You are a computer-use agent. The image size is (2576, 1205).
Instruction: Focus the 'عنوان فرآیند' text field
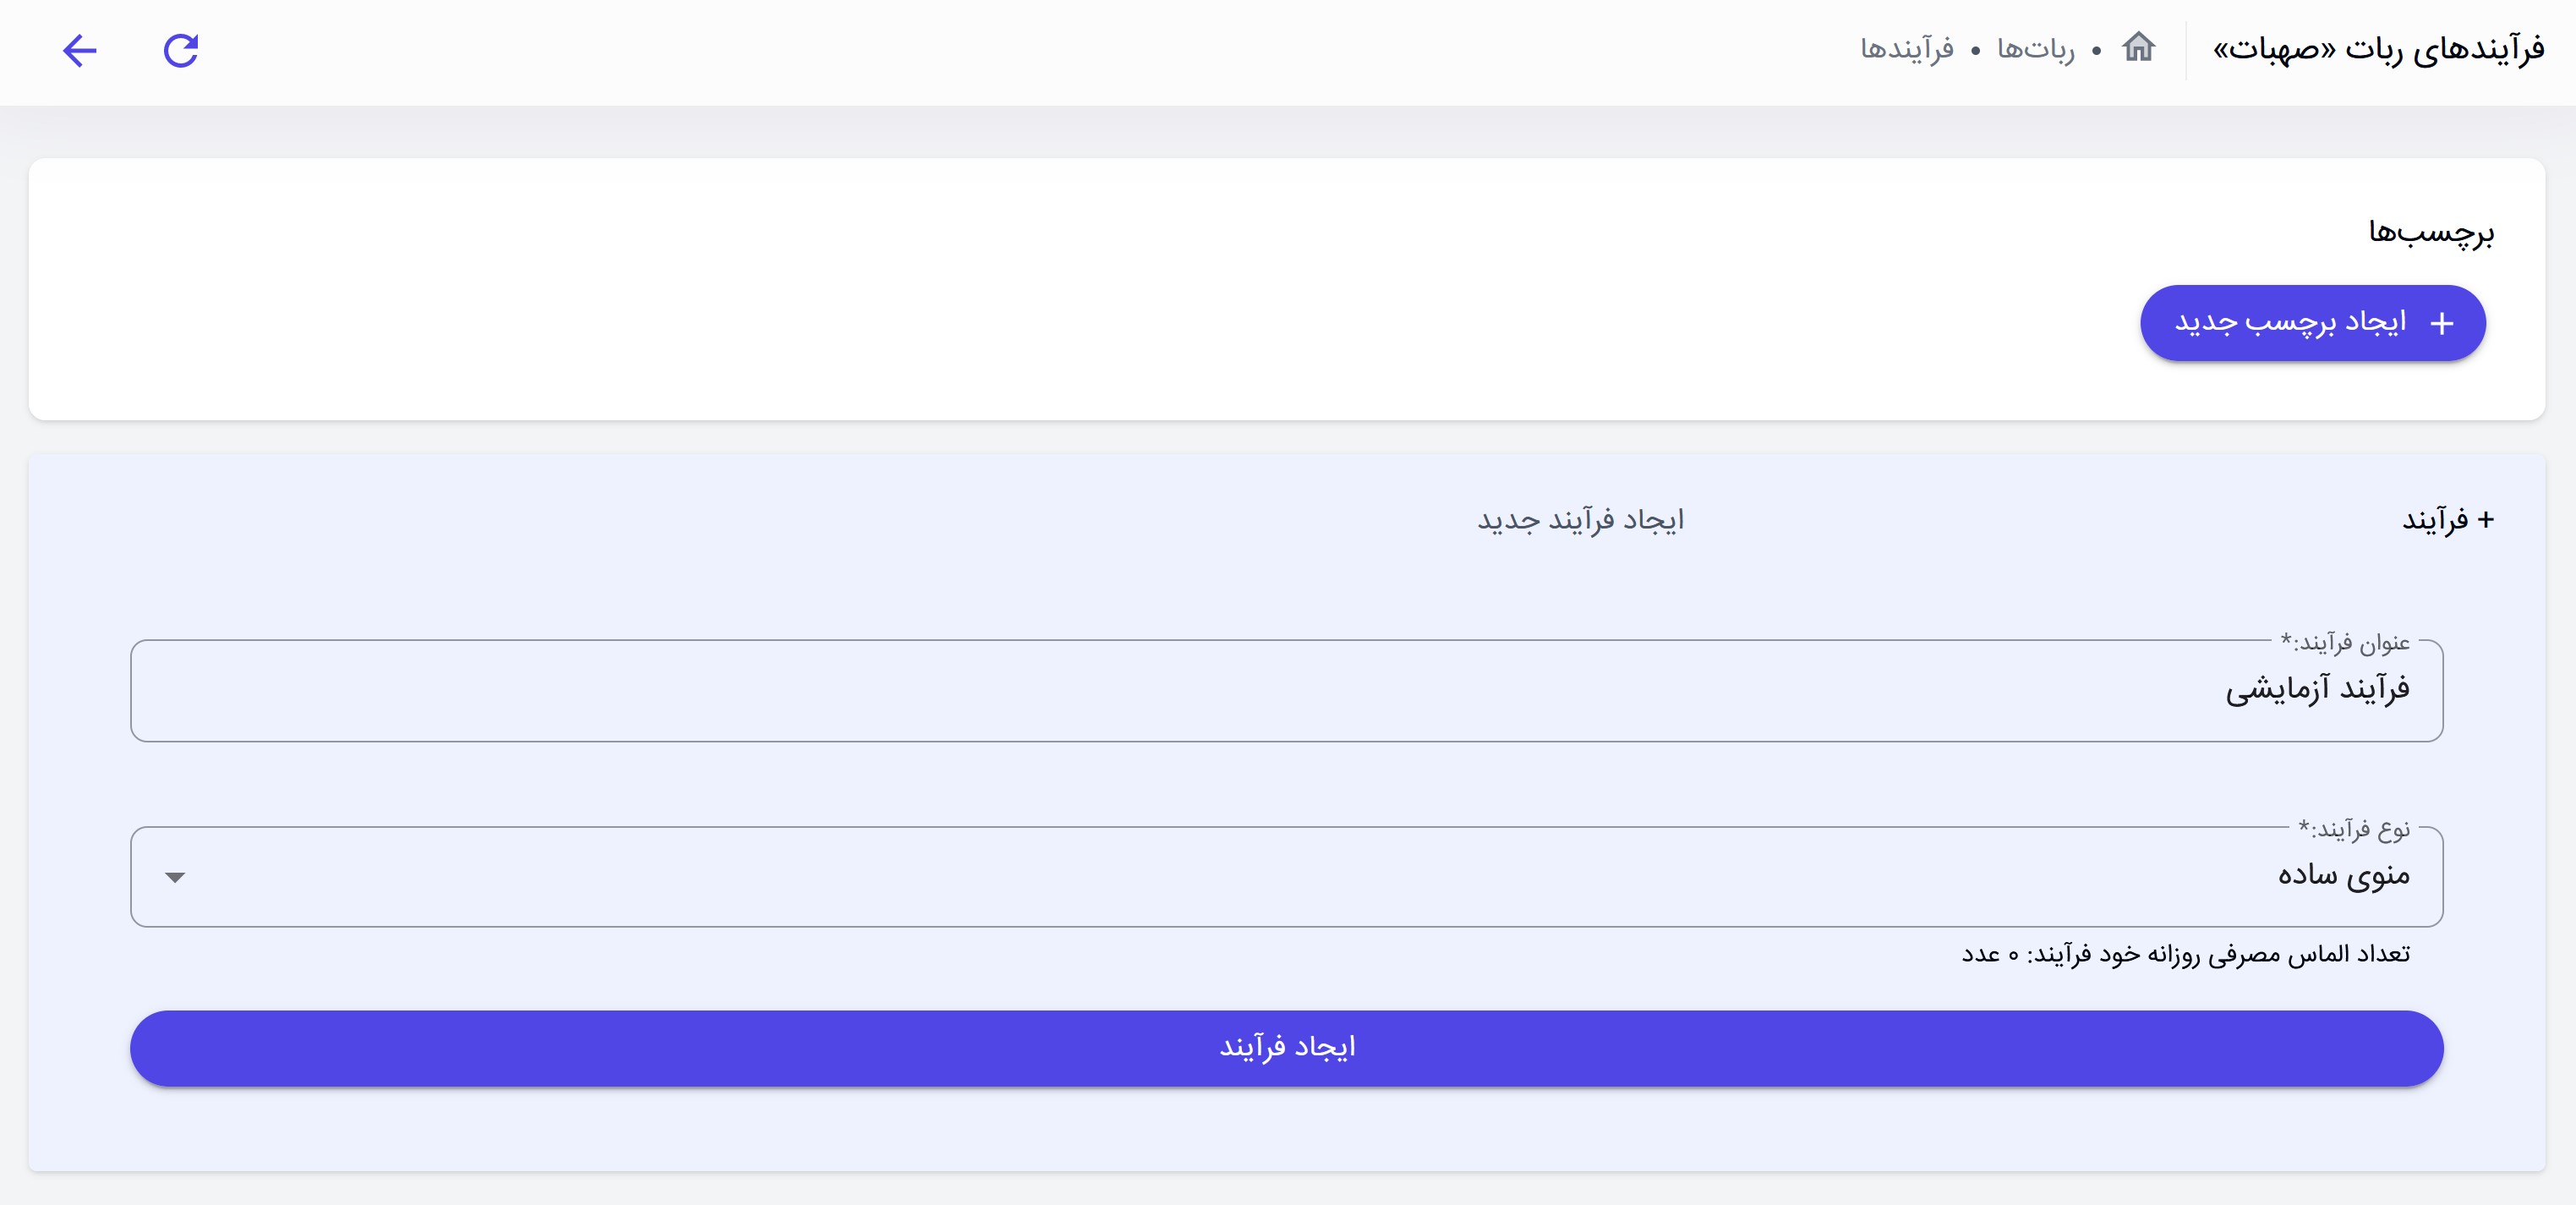(1286, 690)
